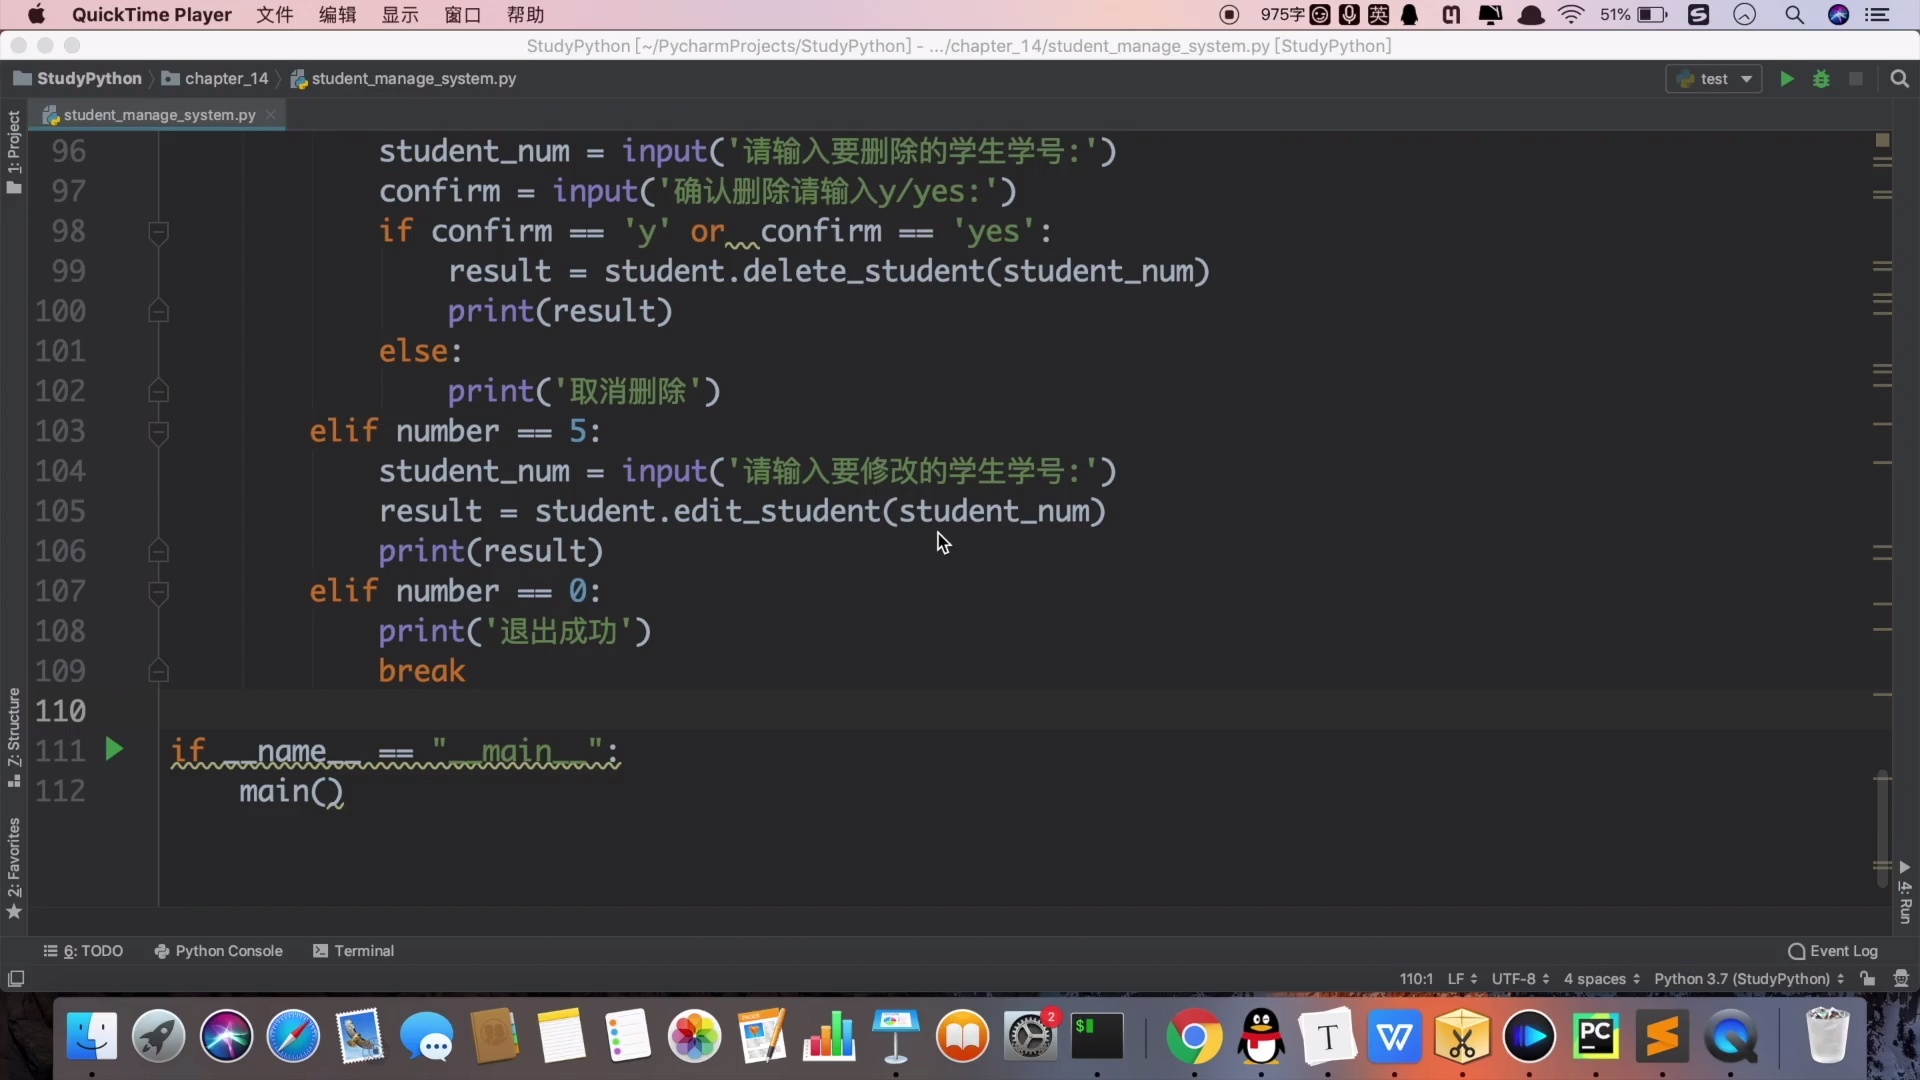
Task: Run the test configuration with green play button
Action: click(x=1786, y=79)
